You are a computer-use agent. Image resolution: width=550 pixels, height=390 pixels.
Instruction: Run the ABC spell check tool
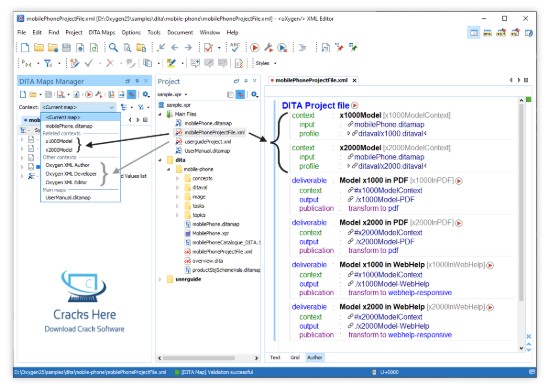(x=235, y=47)
